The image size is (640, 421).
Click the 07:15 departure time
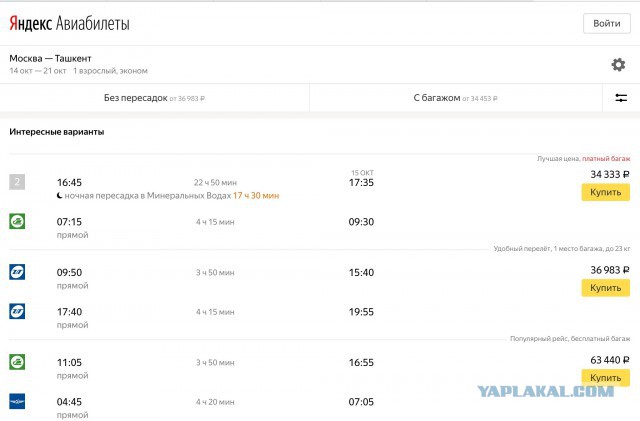coord(69,222)
